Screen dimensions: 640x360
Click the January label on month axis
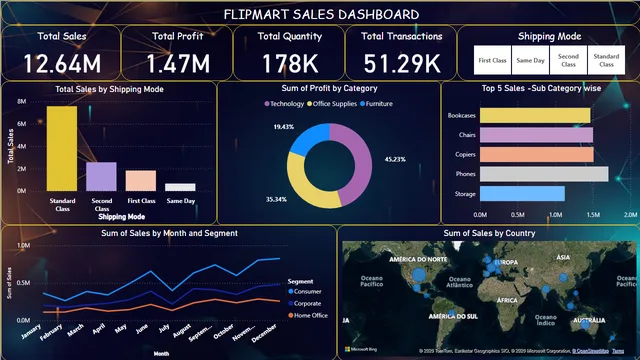(x=31, y=332)
